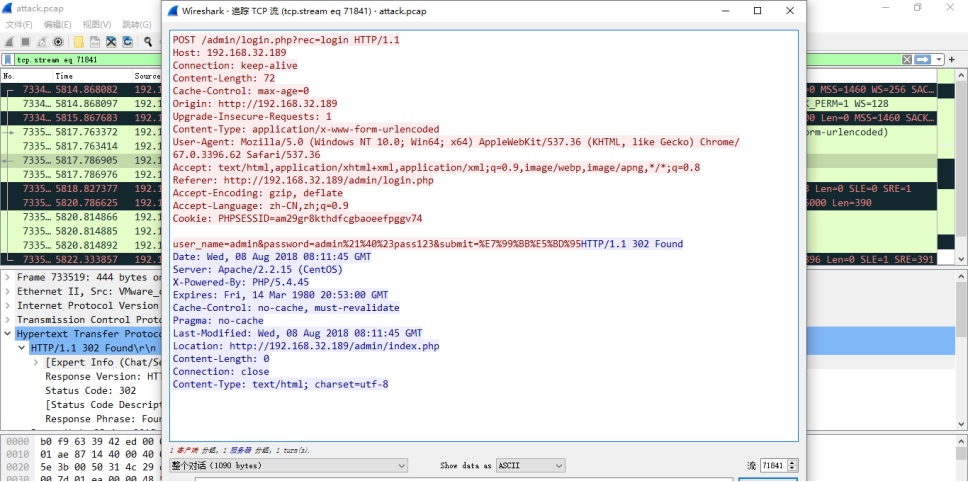Click the Server: Apache/2.2.15 (CentOS) line
Viewport: 969px width, 482px height.
coord(258,269)
